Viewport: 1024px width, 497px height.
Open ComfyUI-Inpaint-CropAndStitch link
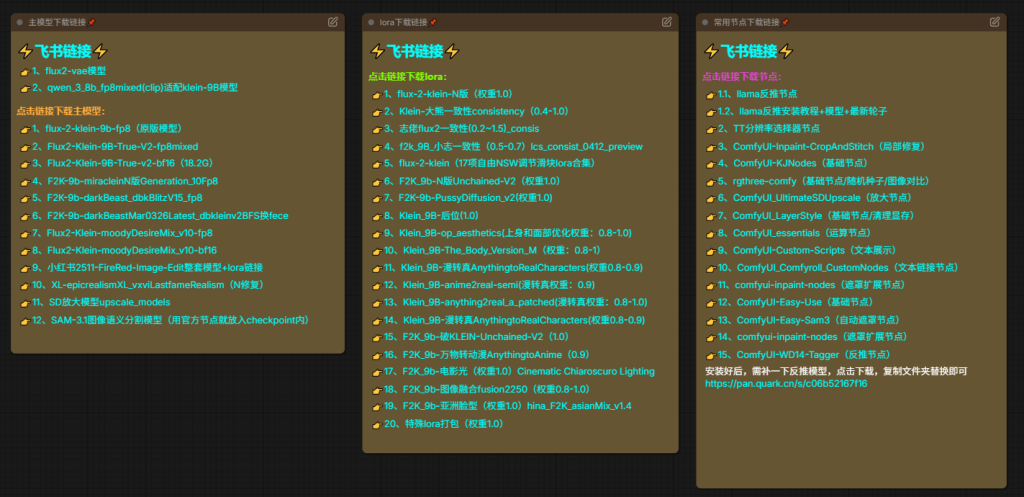822,146
